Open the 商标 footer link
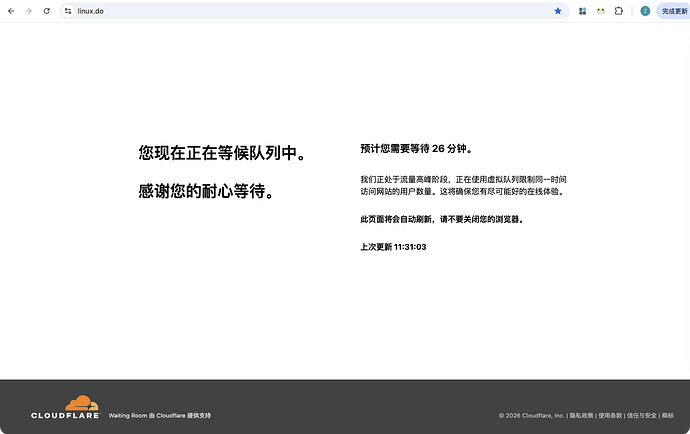 [x=668, y=416]
